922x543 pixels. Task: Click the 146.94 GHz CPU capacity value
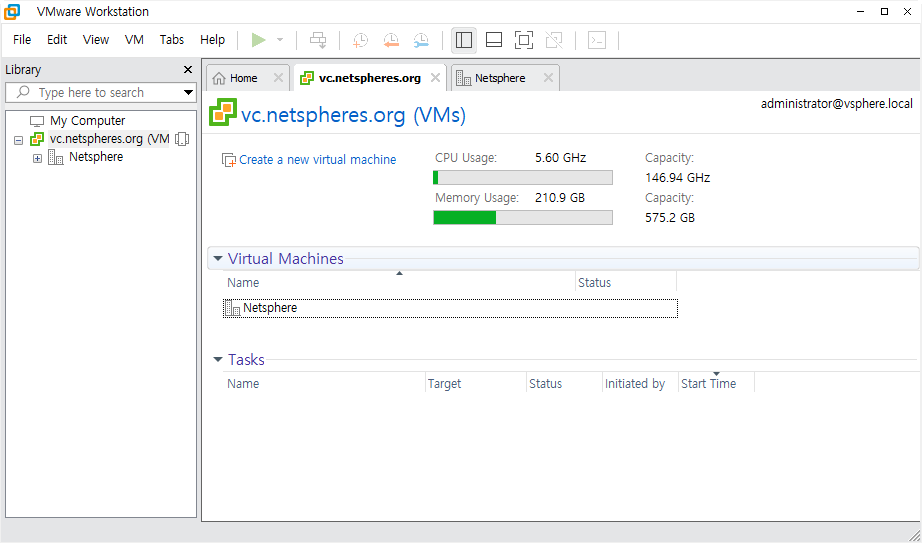tap(677, 178)
